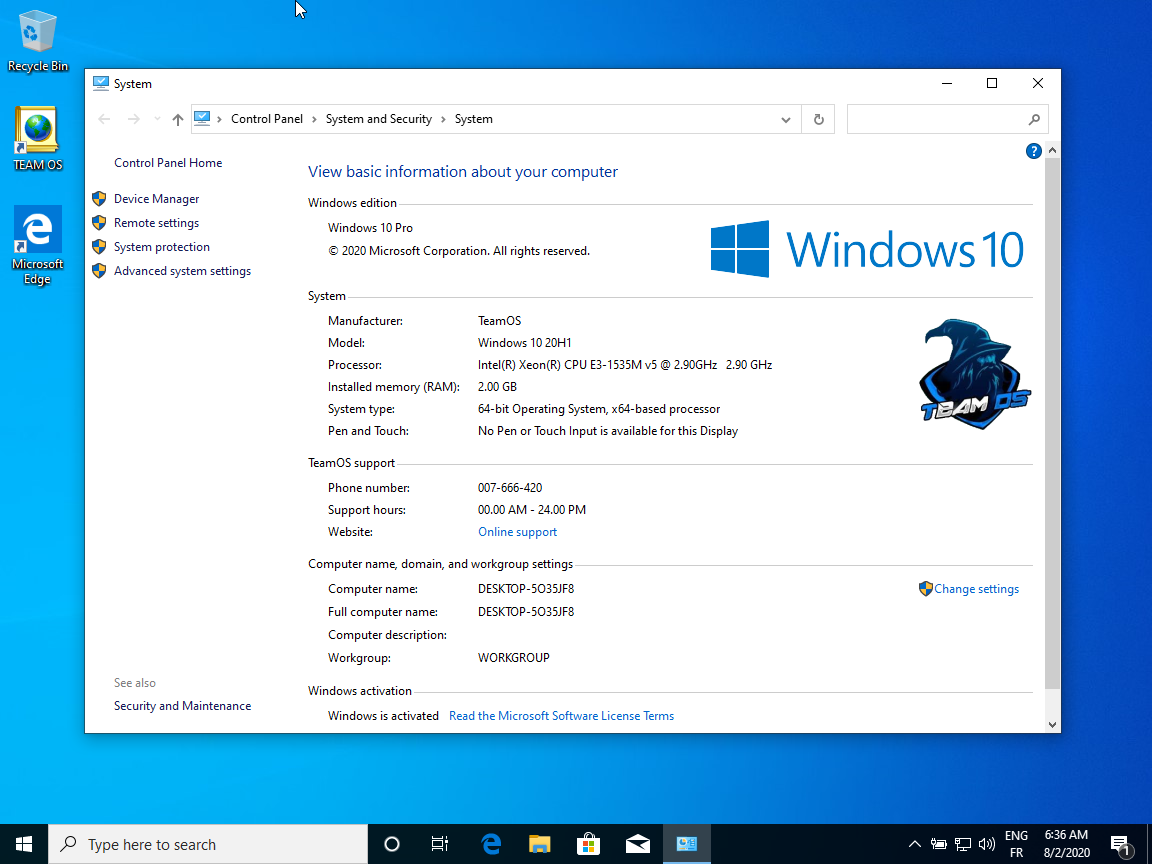This screenshot has height=864, width=1152.
Task: Click the shield icon beside Remote settings
Action: click(x=99, y=223)
